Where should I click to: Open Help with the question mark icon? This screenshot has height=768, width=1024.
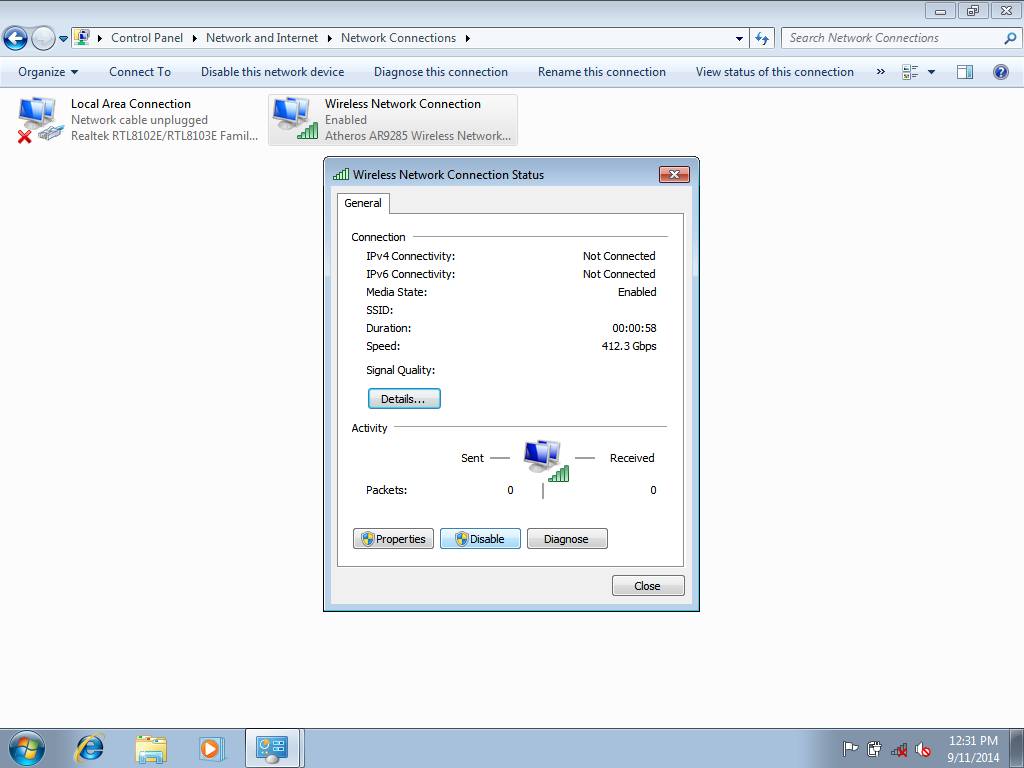tap(1000, 72)
